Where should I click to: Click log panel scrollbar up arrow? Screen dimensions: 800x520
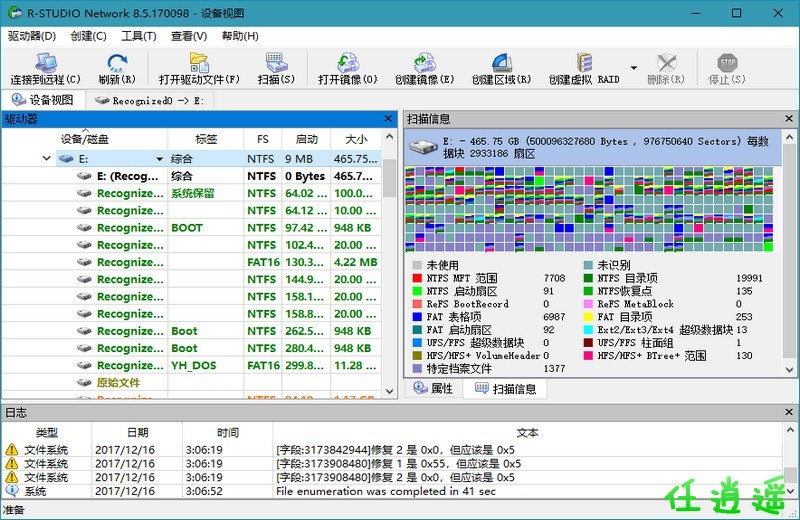point(790,430)
